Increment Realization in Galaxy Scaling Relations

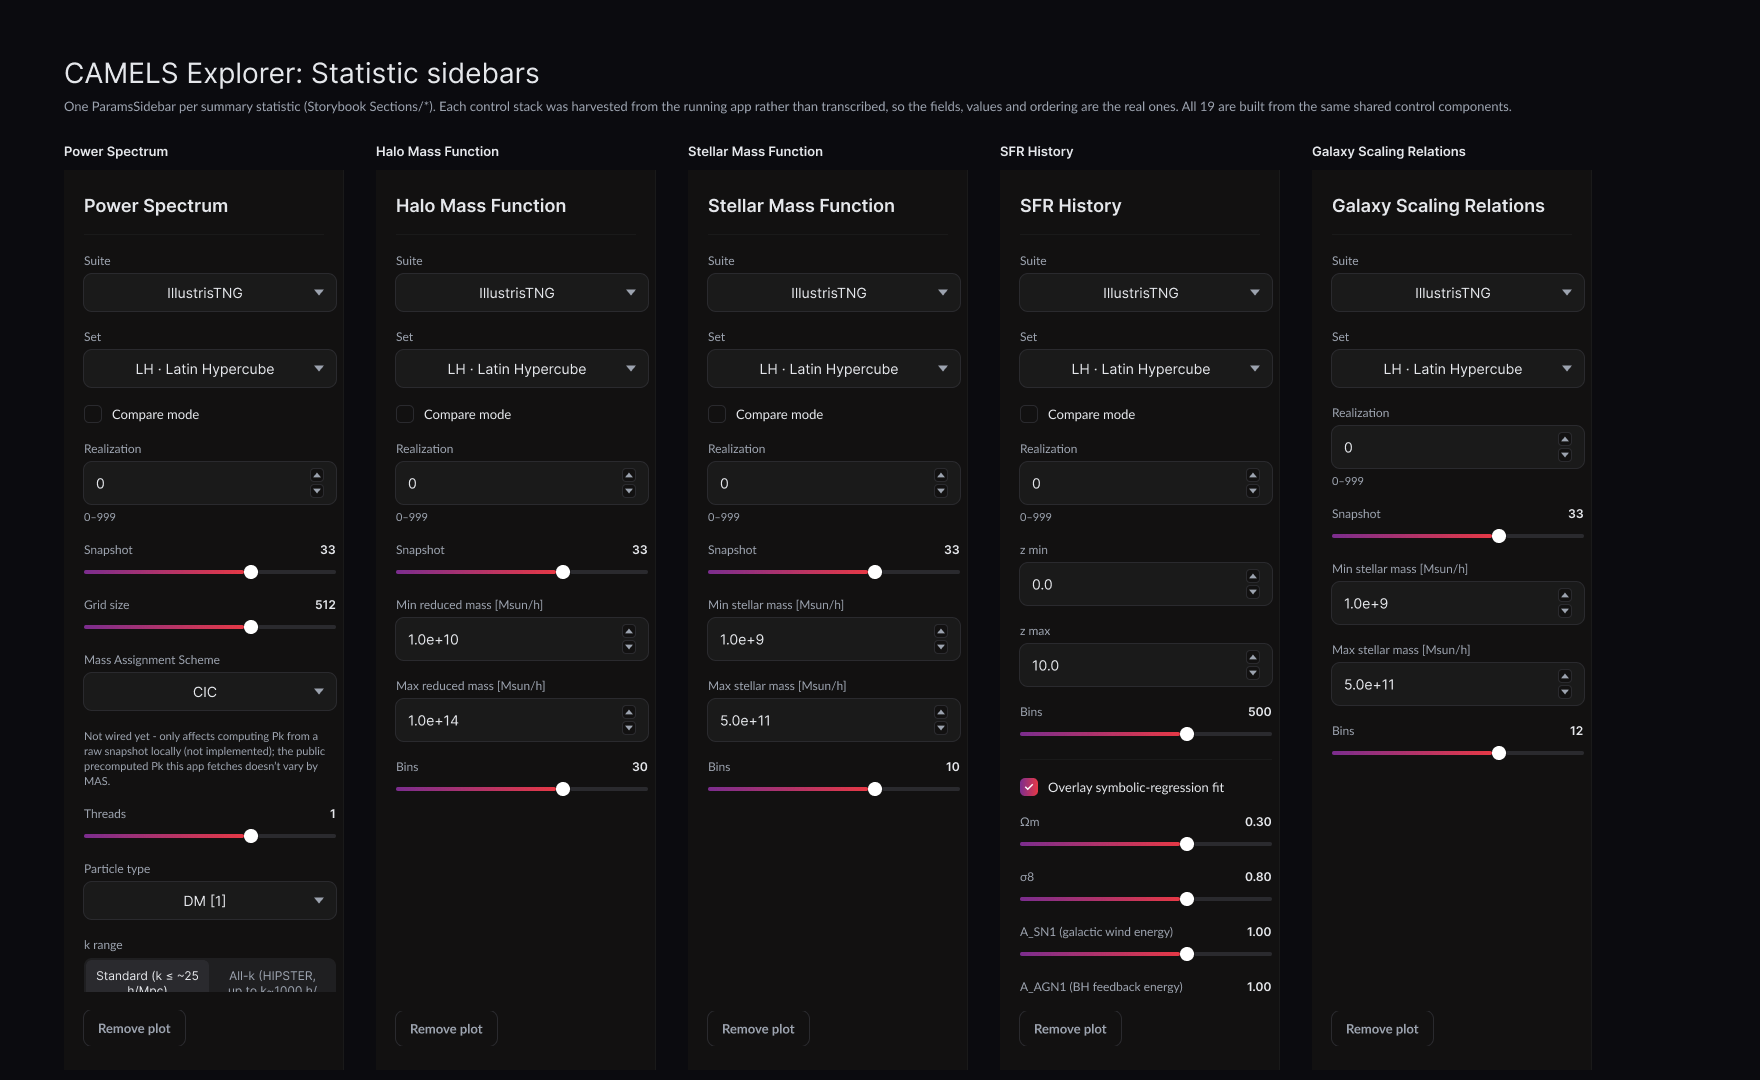tap(1565, 440)
